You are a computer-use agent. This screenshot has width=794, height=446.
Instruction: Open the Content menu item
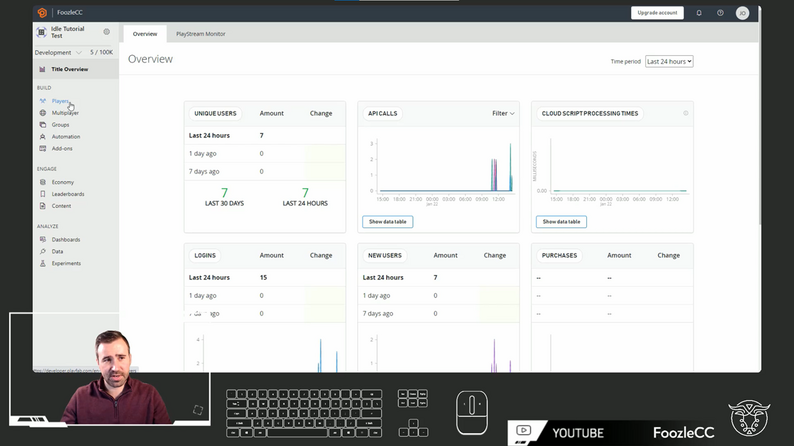point(61,206)
